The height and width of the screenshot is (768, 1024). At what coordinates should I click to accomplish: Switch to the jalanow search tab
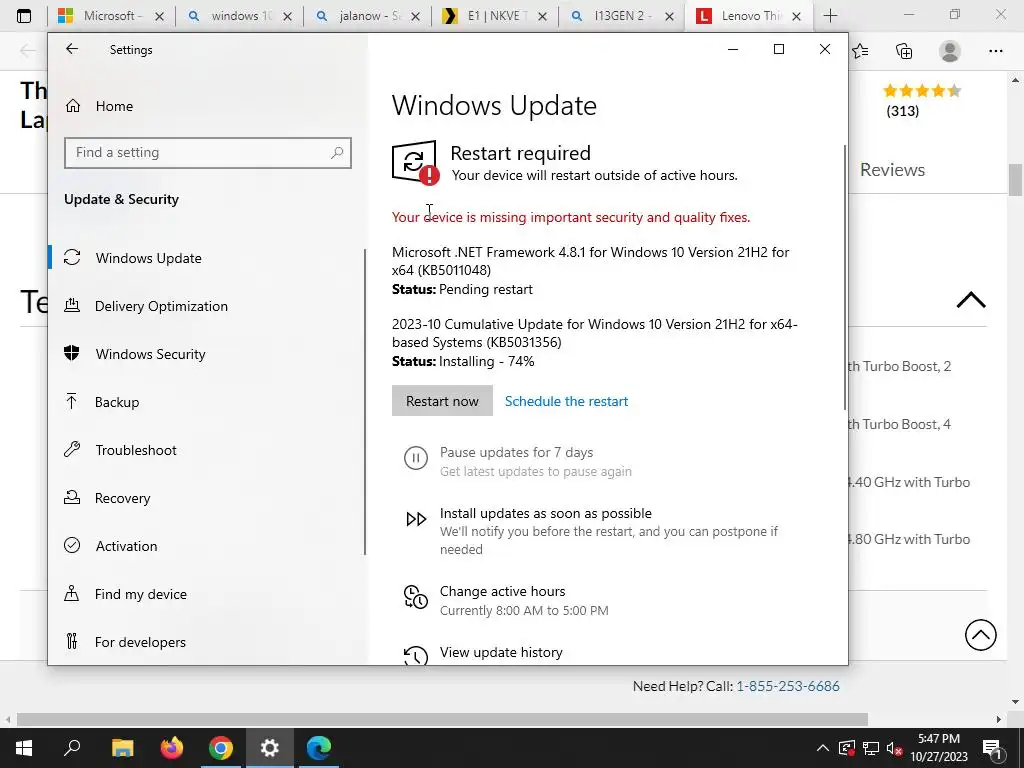click(367, 16)
